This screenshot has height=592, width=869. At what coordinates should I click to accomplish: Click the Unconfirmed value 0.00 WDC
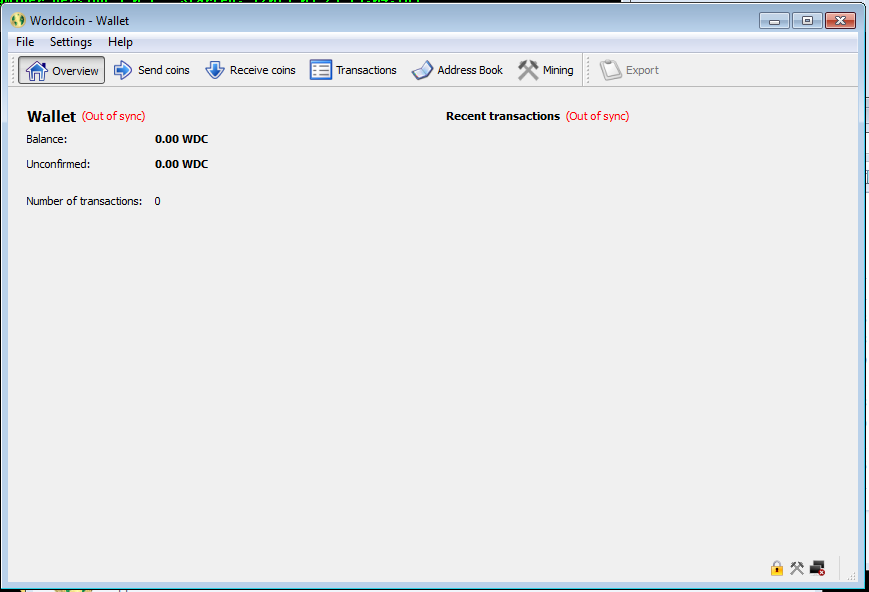[x=181, y=164]
